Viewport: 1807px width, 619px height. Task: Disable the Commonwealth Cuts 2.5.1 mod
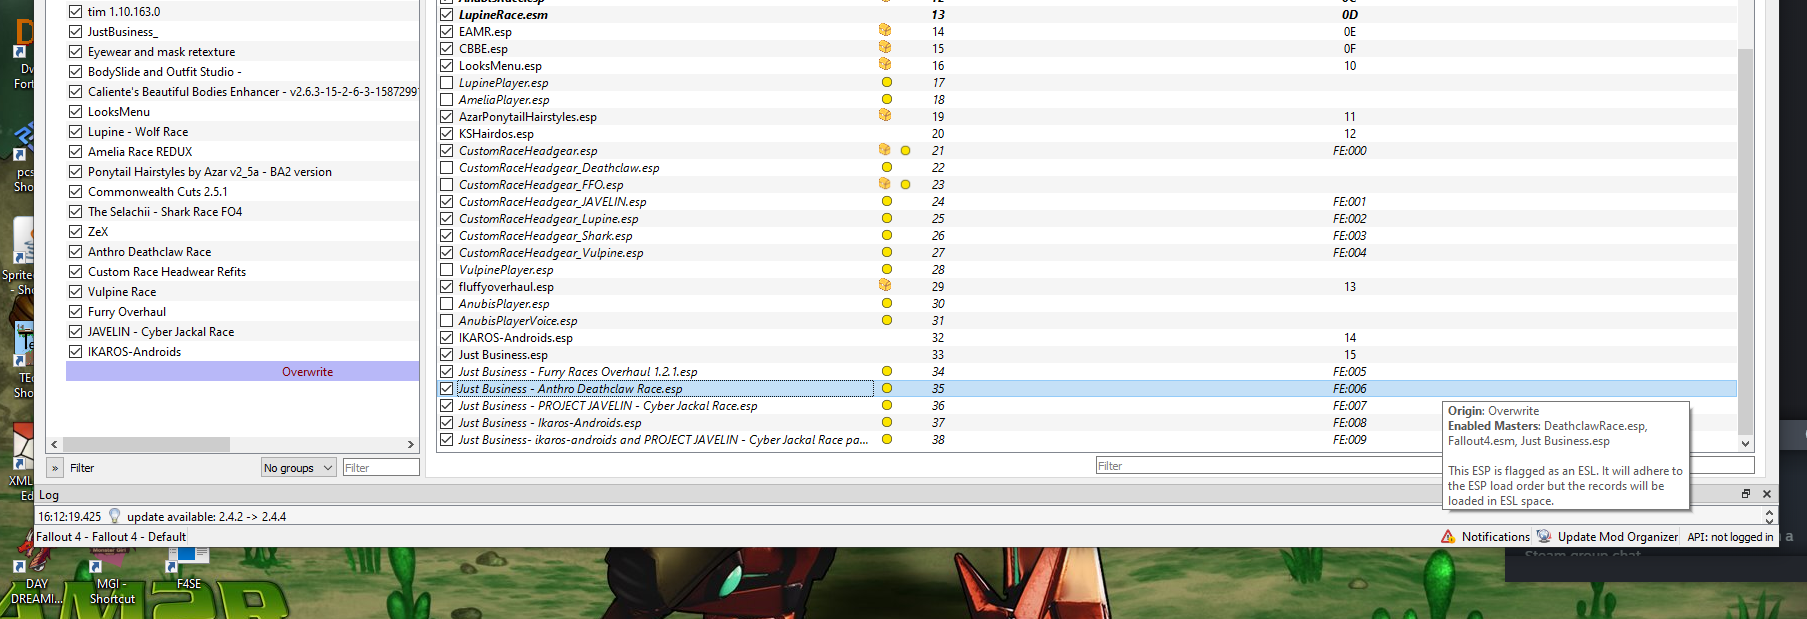(75, 191)
